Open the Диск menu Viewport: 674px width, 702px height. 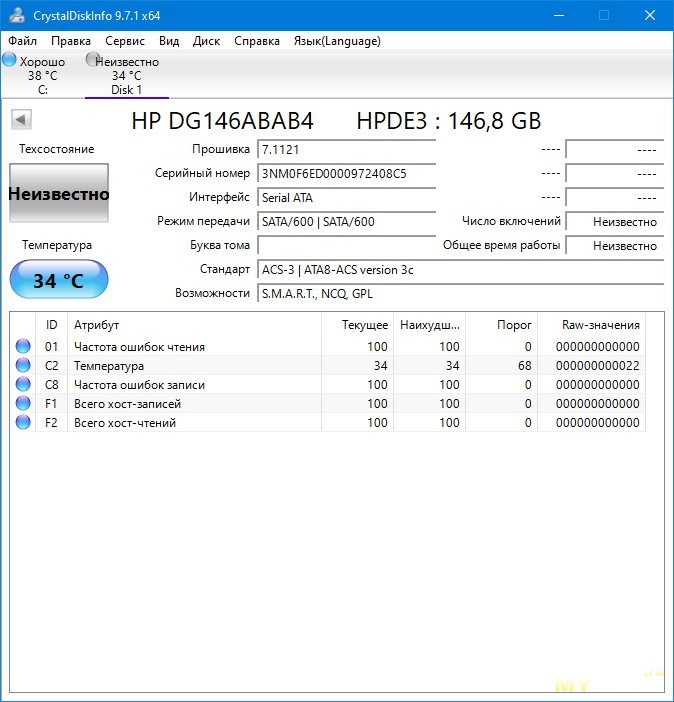click(x=206, y=41)
